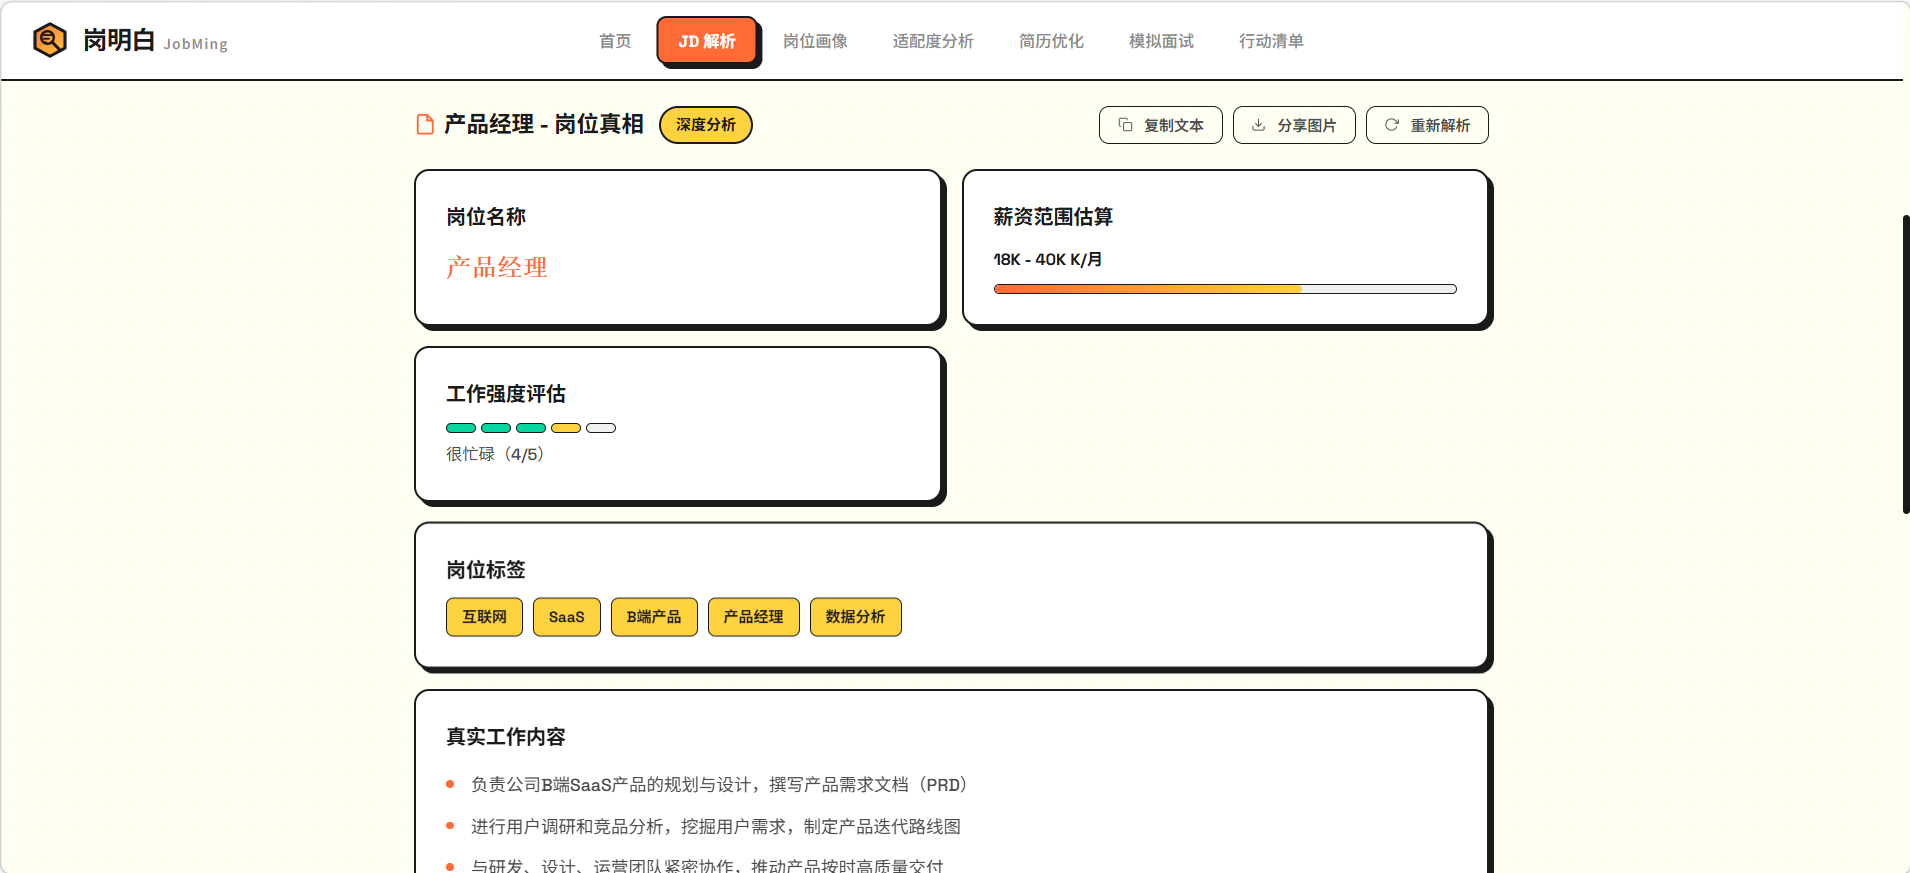
Task: Choose the B端产品 tag
Action: click(x=654, y=617)
